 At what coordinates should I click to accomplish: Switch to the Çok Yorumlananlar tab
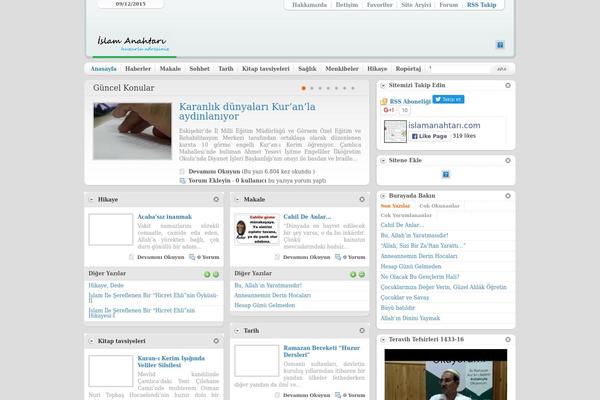[406, 216]
